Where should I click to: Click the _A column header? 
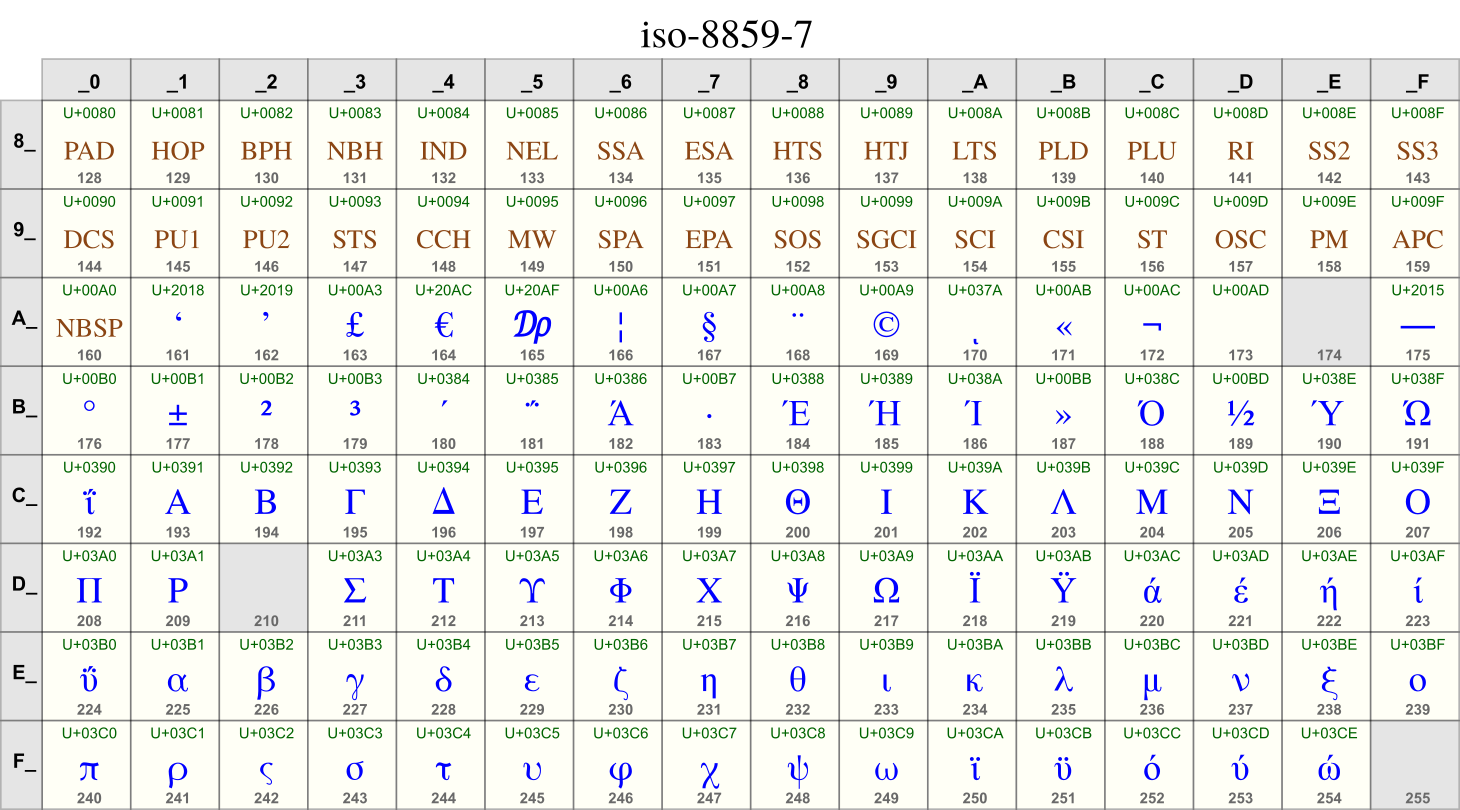click(975, 81)
